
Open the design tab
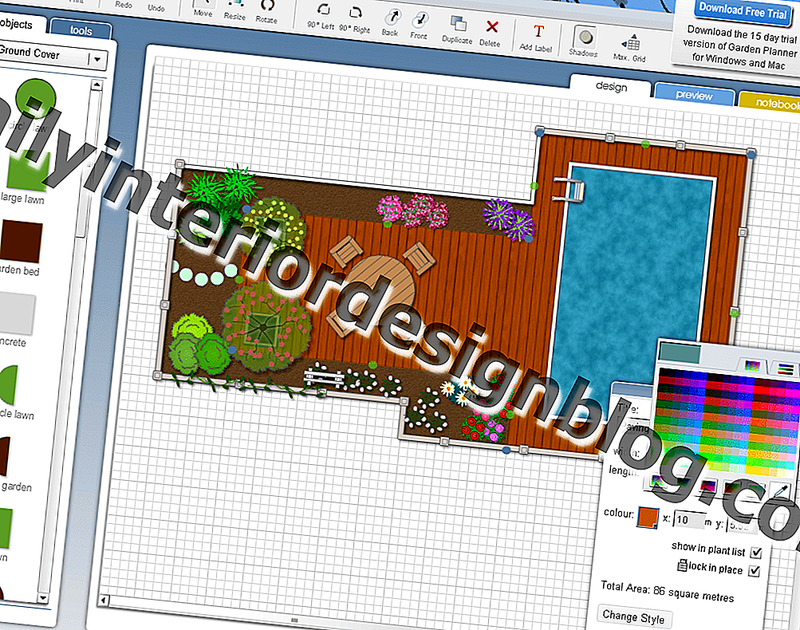click(611, 86)
